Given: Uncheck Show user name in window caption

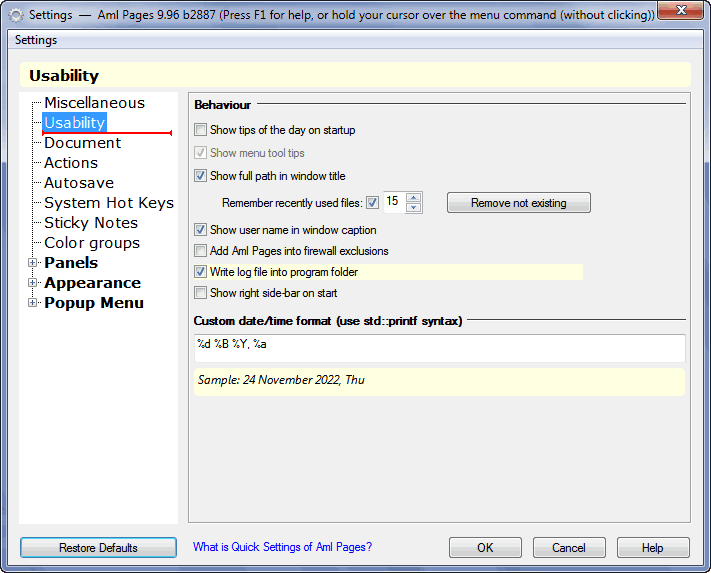Looking at the screenshot, I should tap(200, 229).
